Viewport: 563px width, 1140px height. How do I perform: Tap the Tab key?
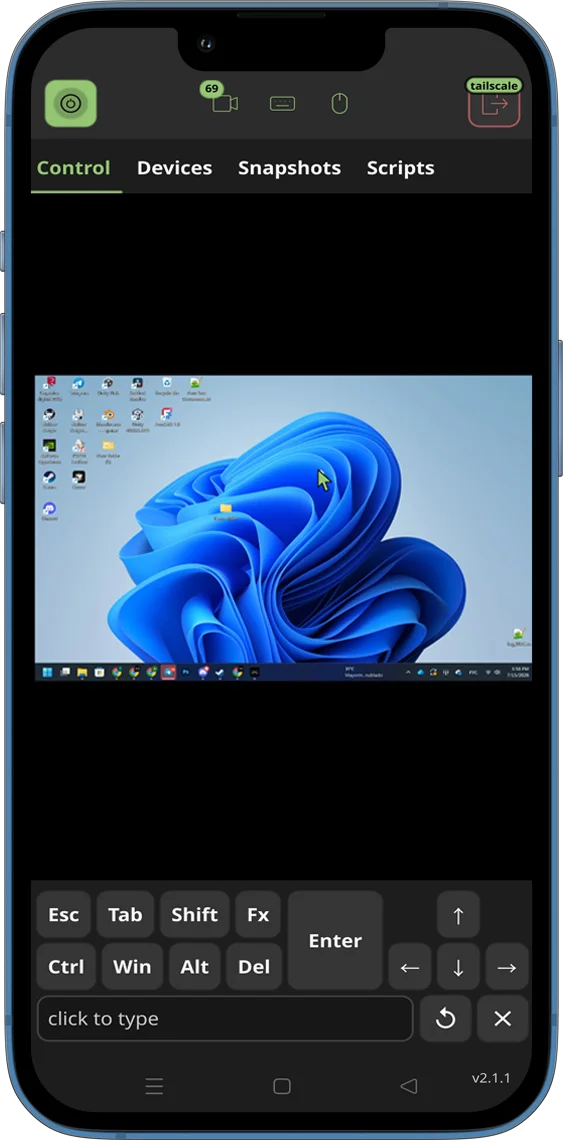point(125,914)
